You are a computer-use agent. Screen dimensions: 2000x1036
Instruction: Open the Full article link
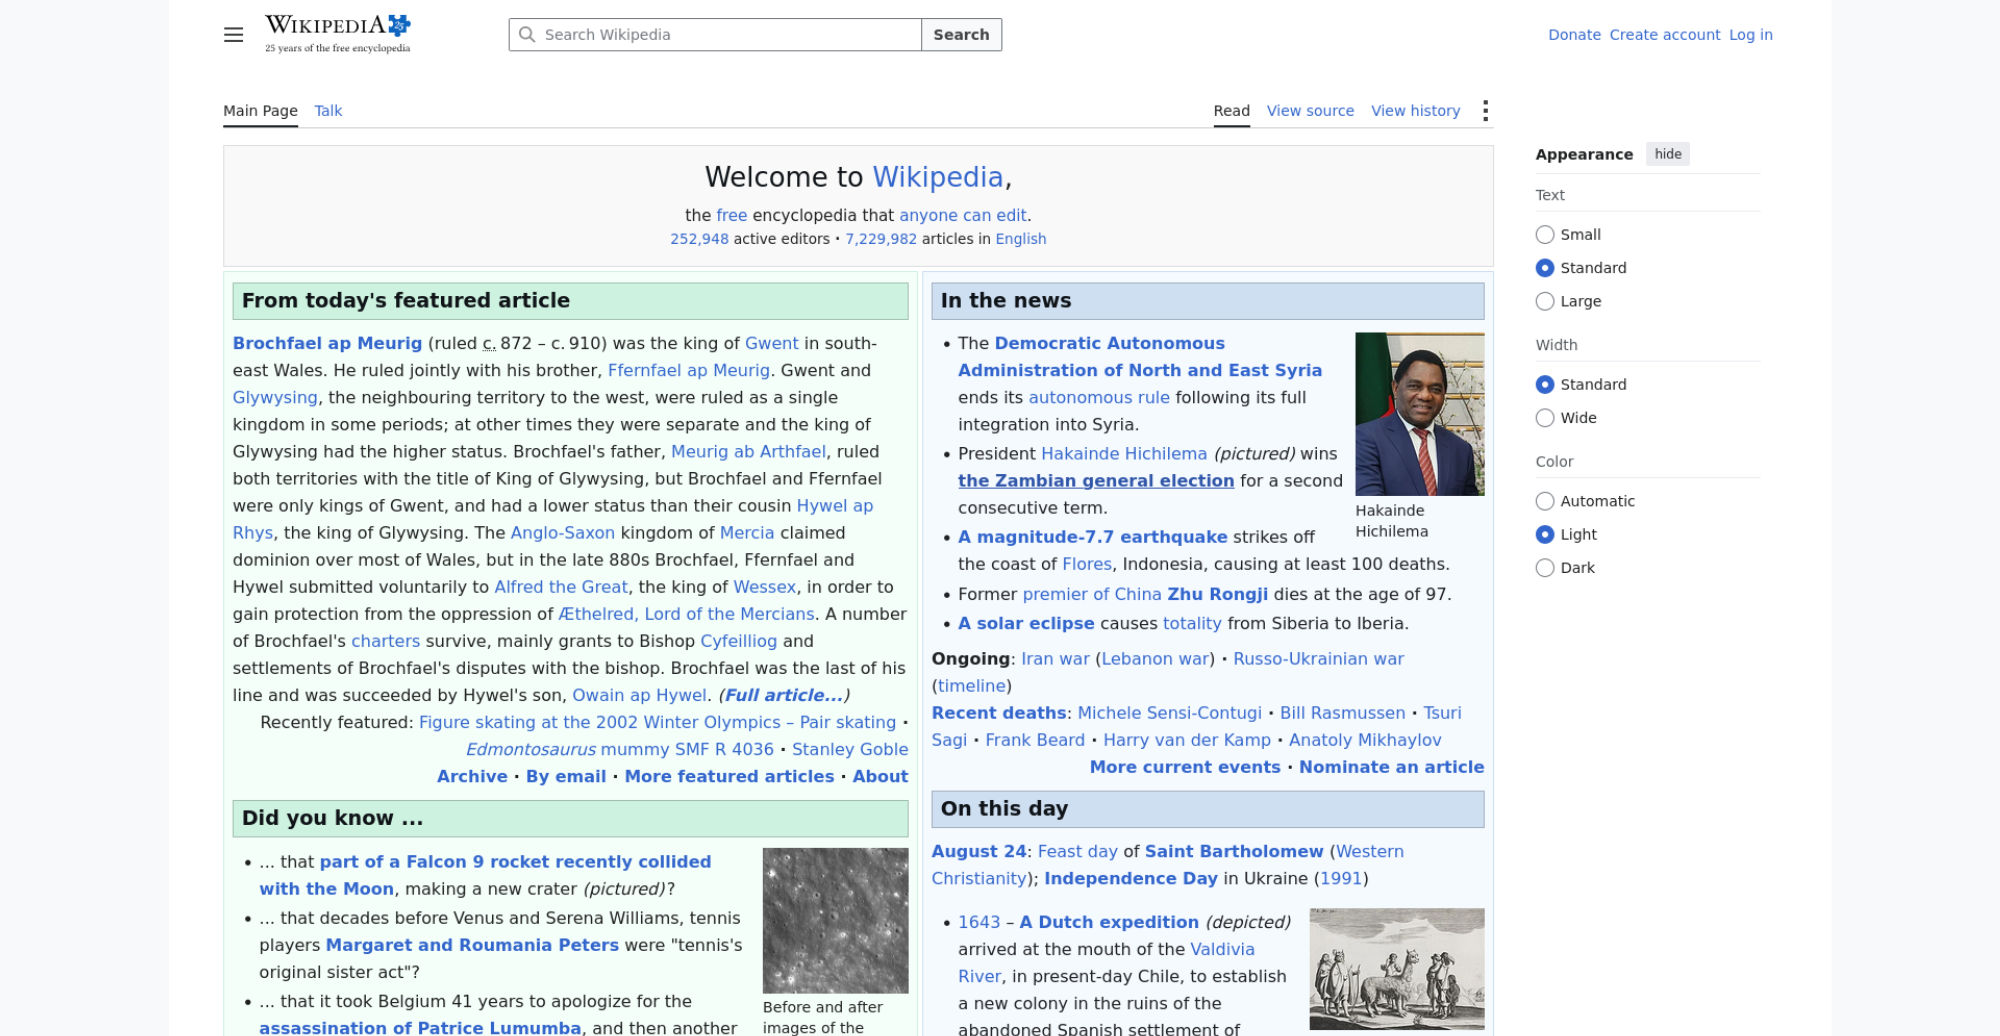click(783, 695)
